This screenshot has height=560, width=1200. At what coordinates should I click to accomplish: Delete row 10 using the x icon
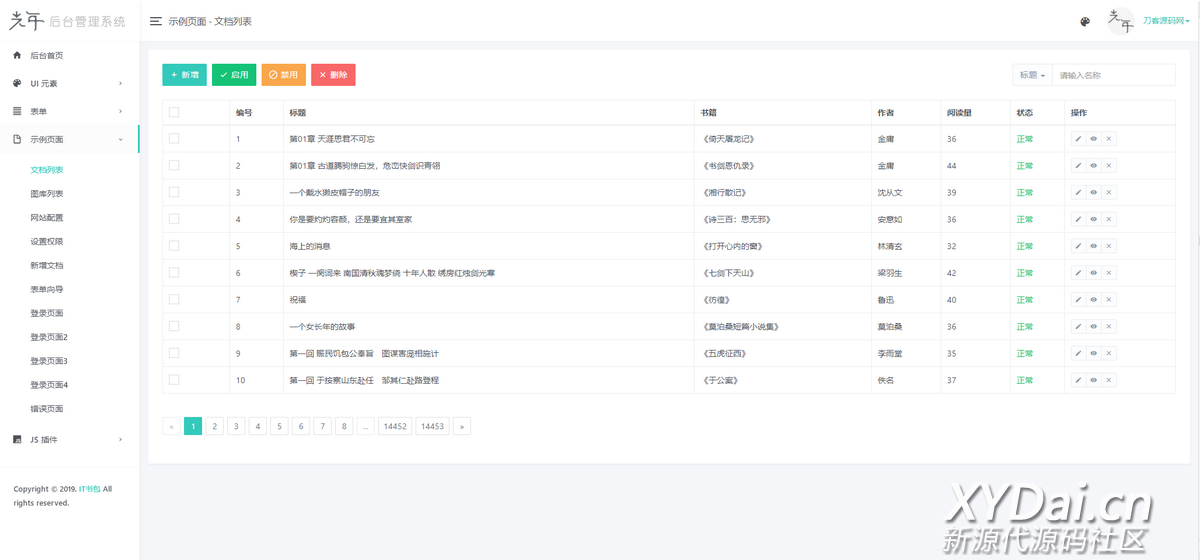tap(1109, 380)
